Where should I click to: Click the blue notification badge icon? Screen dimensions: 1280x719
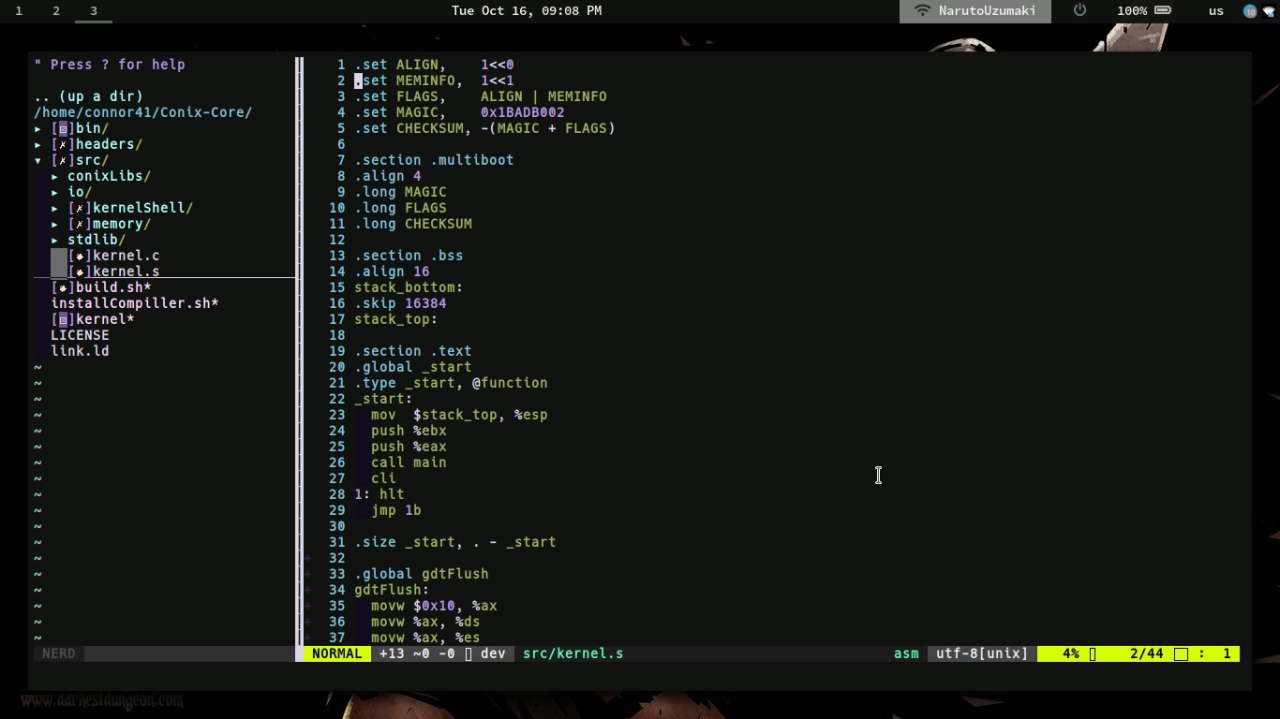[x=1250, y=11]
